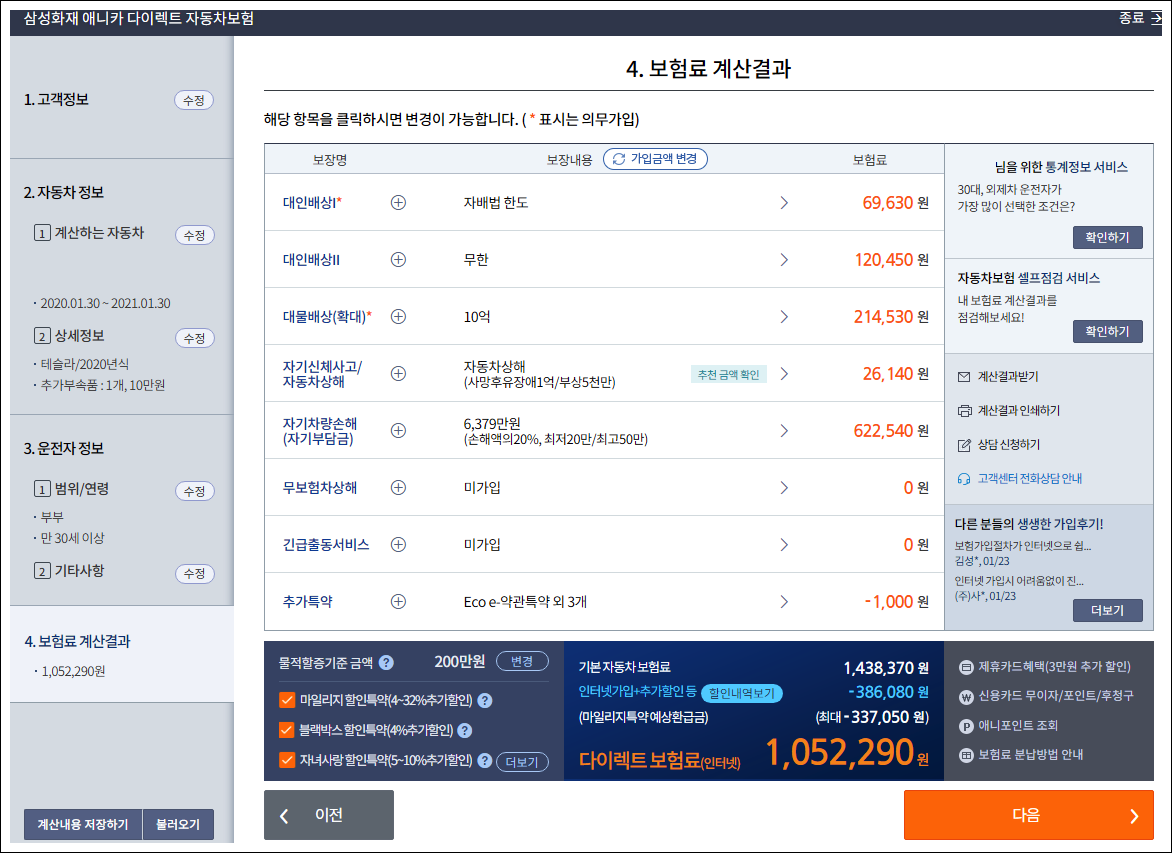Click 수정 button for 범위/연령
This screenshot has height=853, width=1172.
[194, 491]
